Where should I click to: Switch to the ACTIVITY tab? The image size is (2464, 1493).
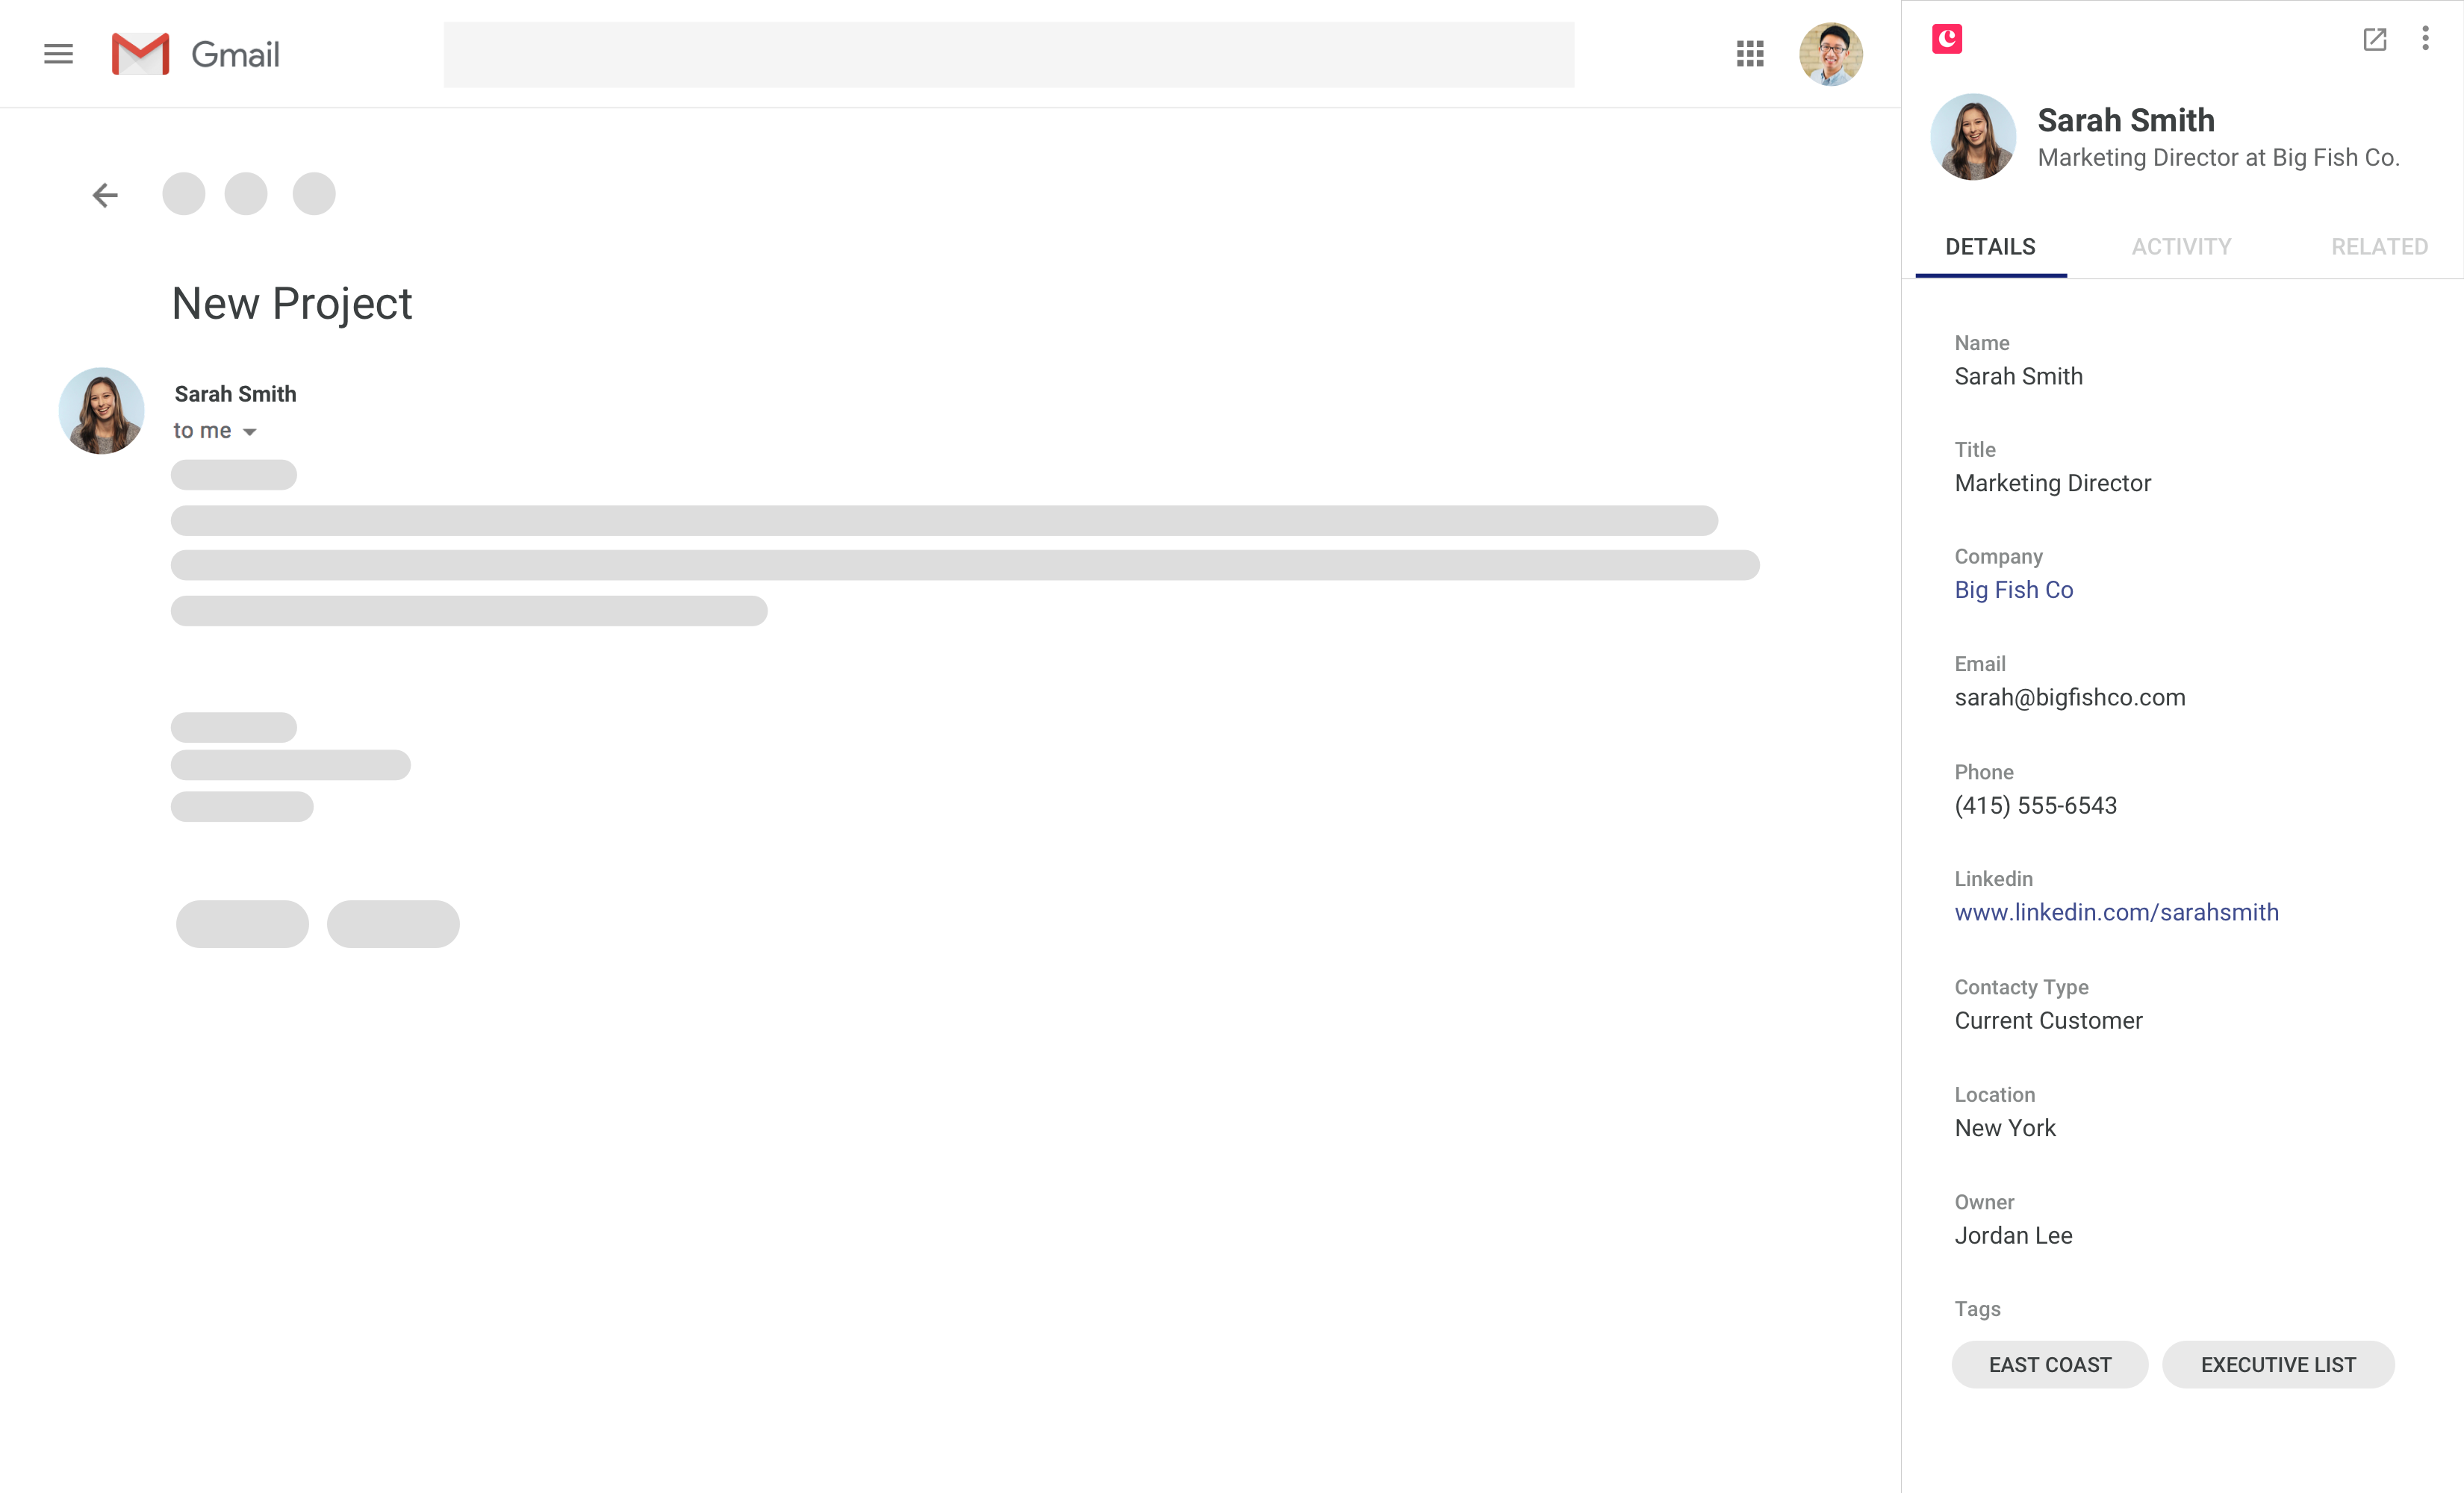[2179, 246]
